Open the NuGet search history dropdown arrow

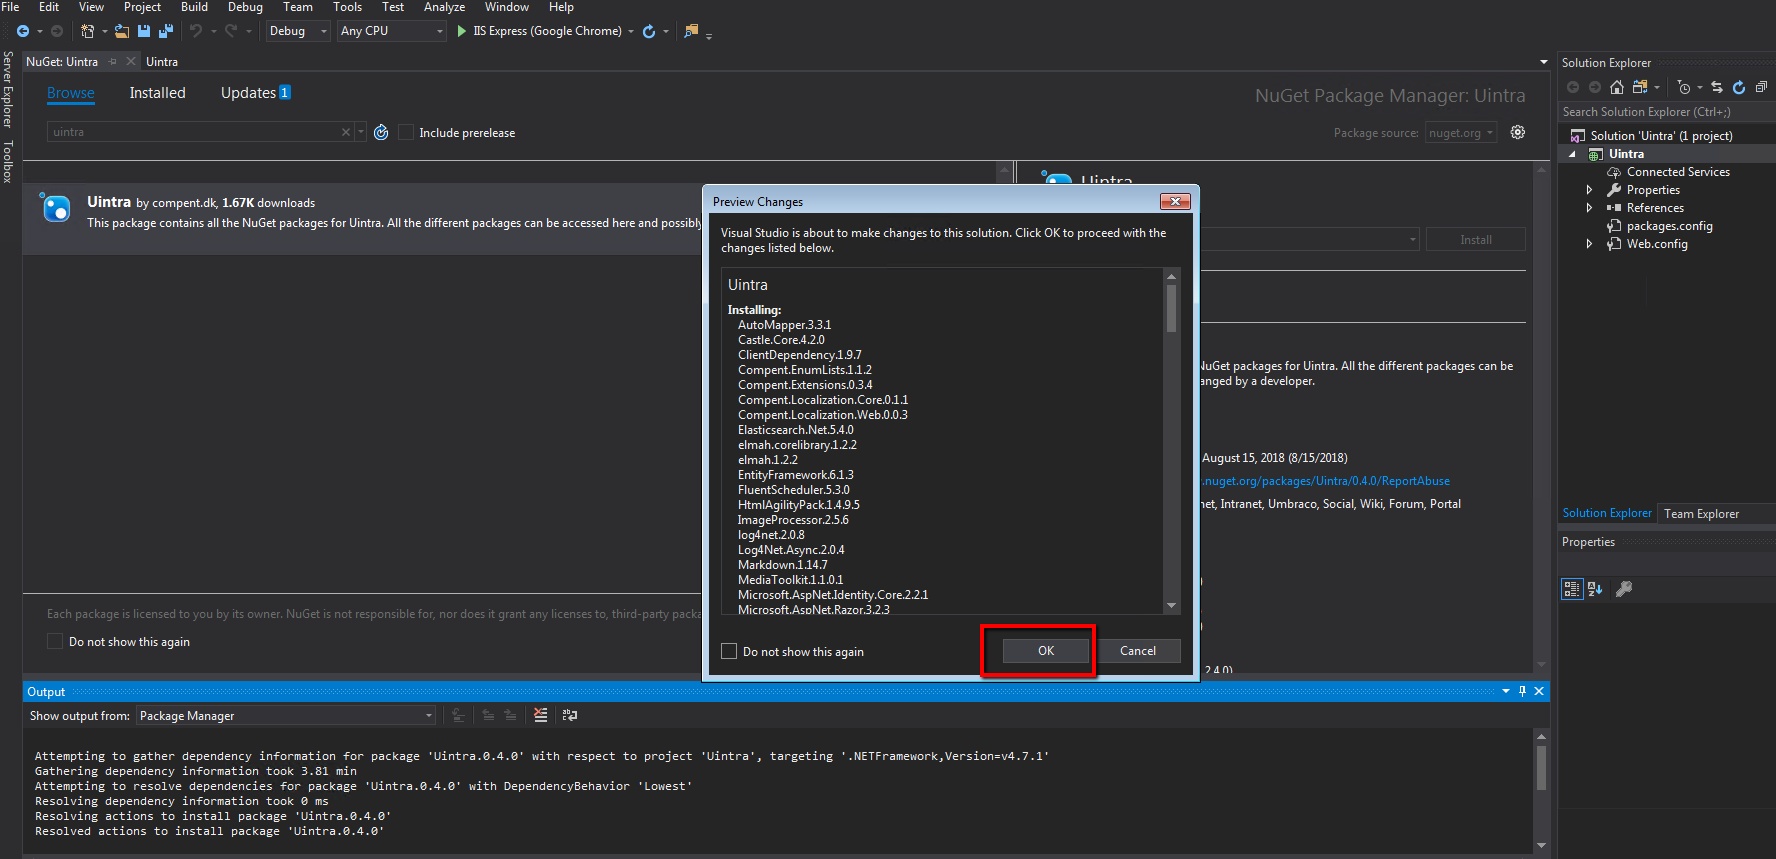point(360,132)
